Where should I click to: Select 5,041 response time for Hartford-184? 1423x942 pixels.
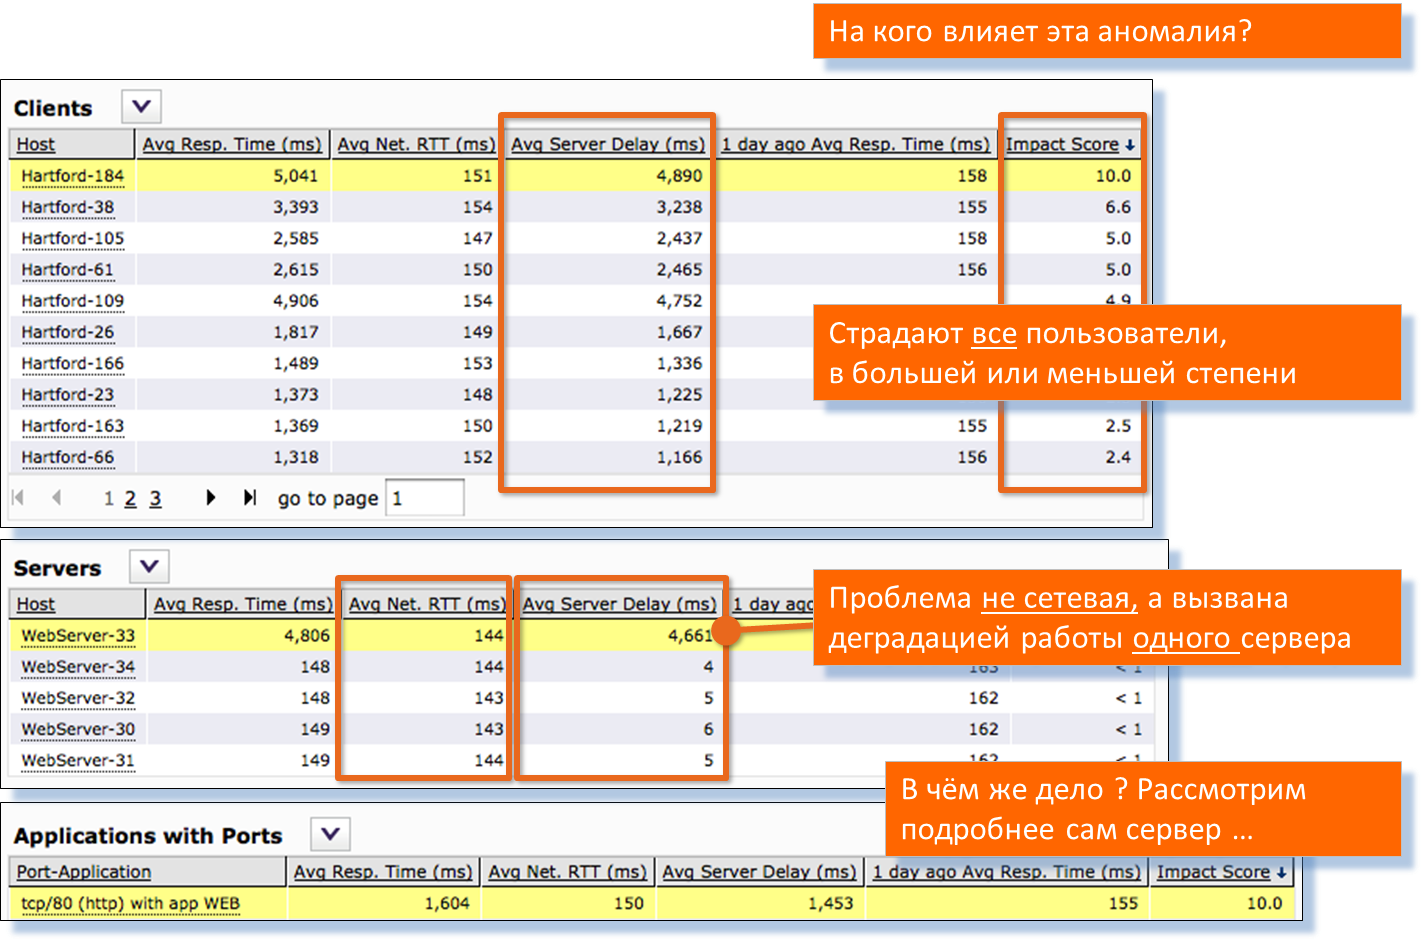click(x=296, y=176)
